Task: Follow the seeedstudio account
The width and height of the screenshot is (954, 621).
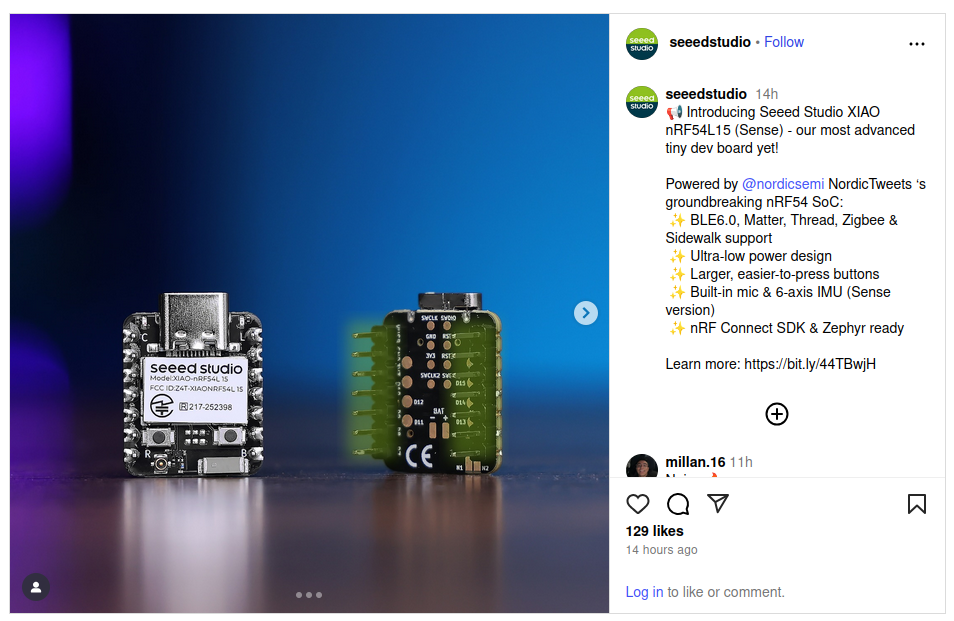Action: coord(784,42)
